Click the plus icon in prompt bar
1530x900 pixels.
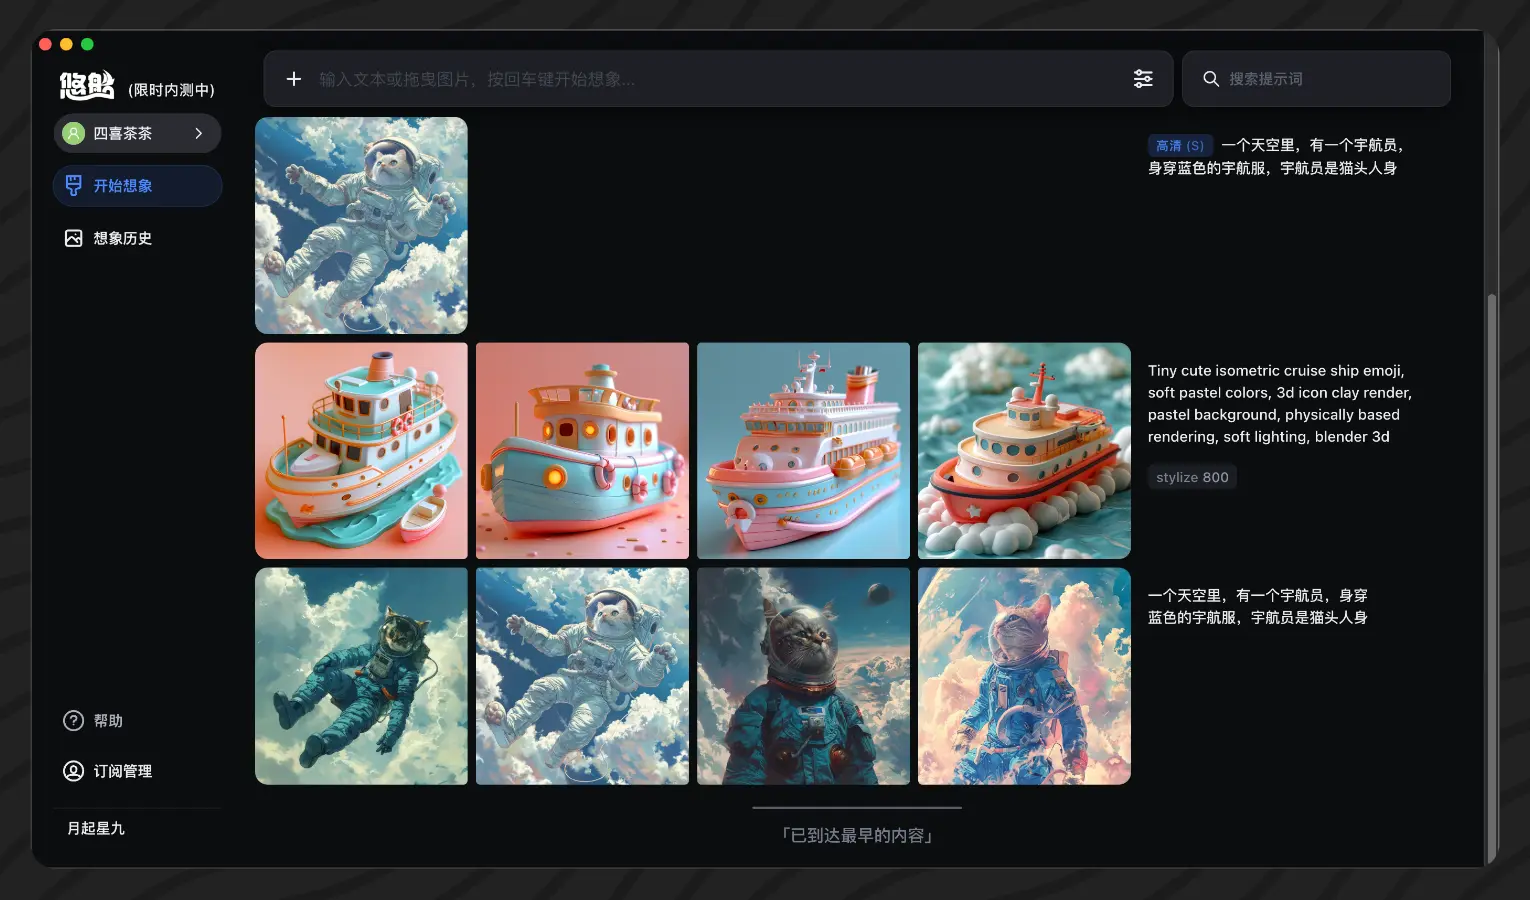coord(294,79)
